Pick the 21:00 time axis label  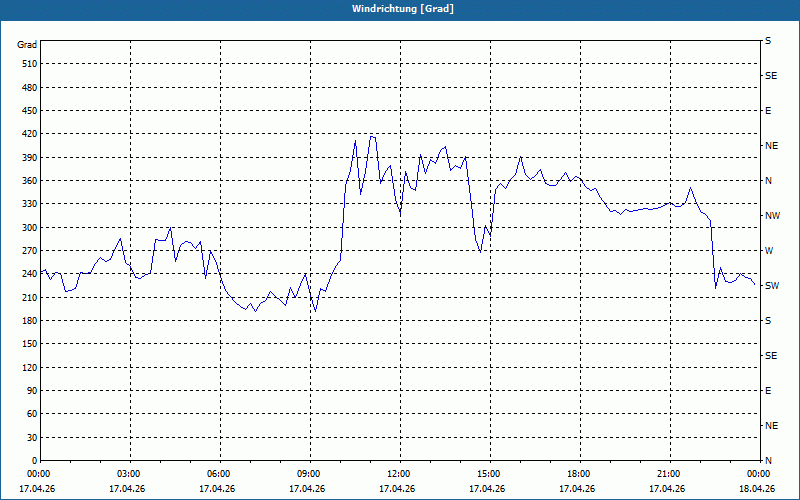pyautogui.click(x=670, y=474)
